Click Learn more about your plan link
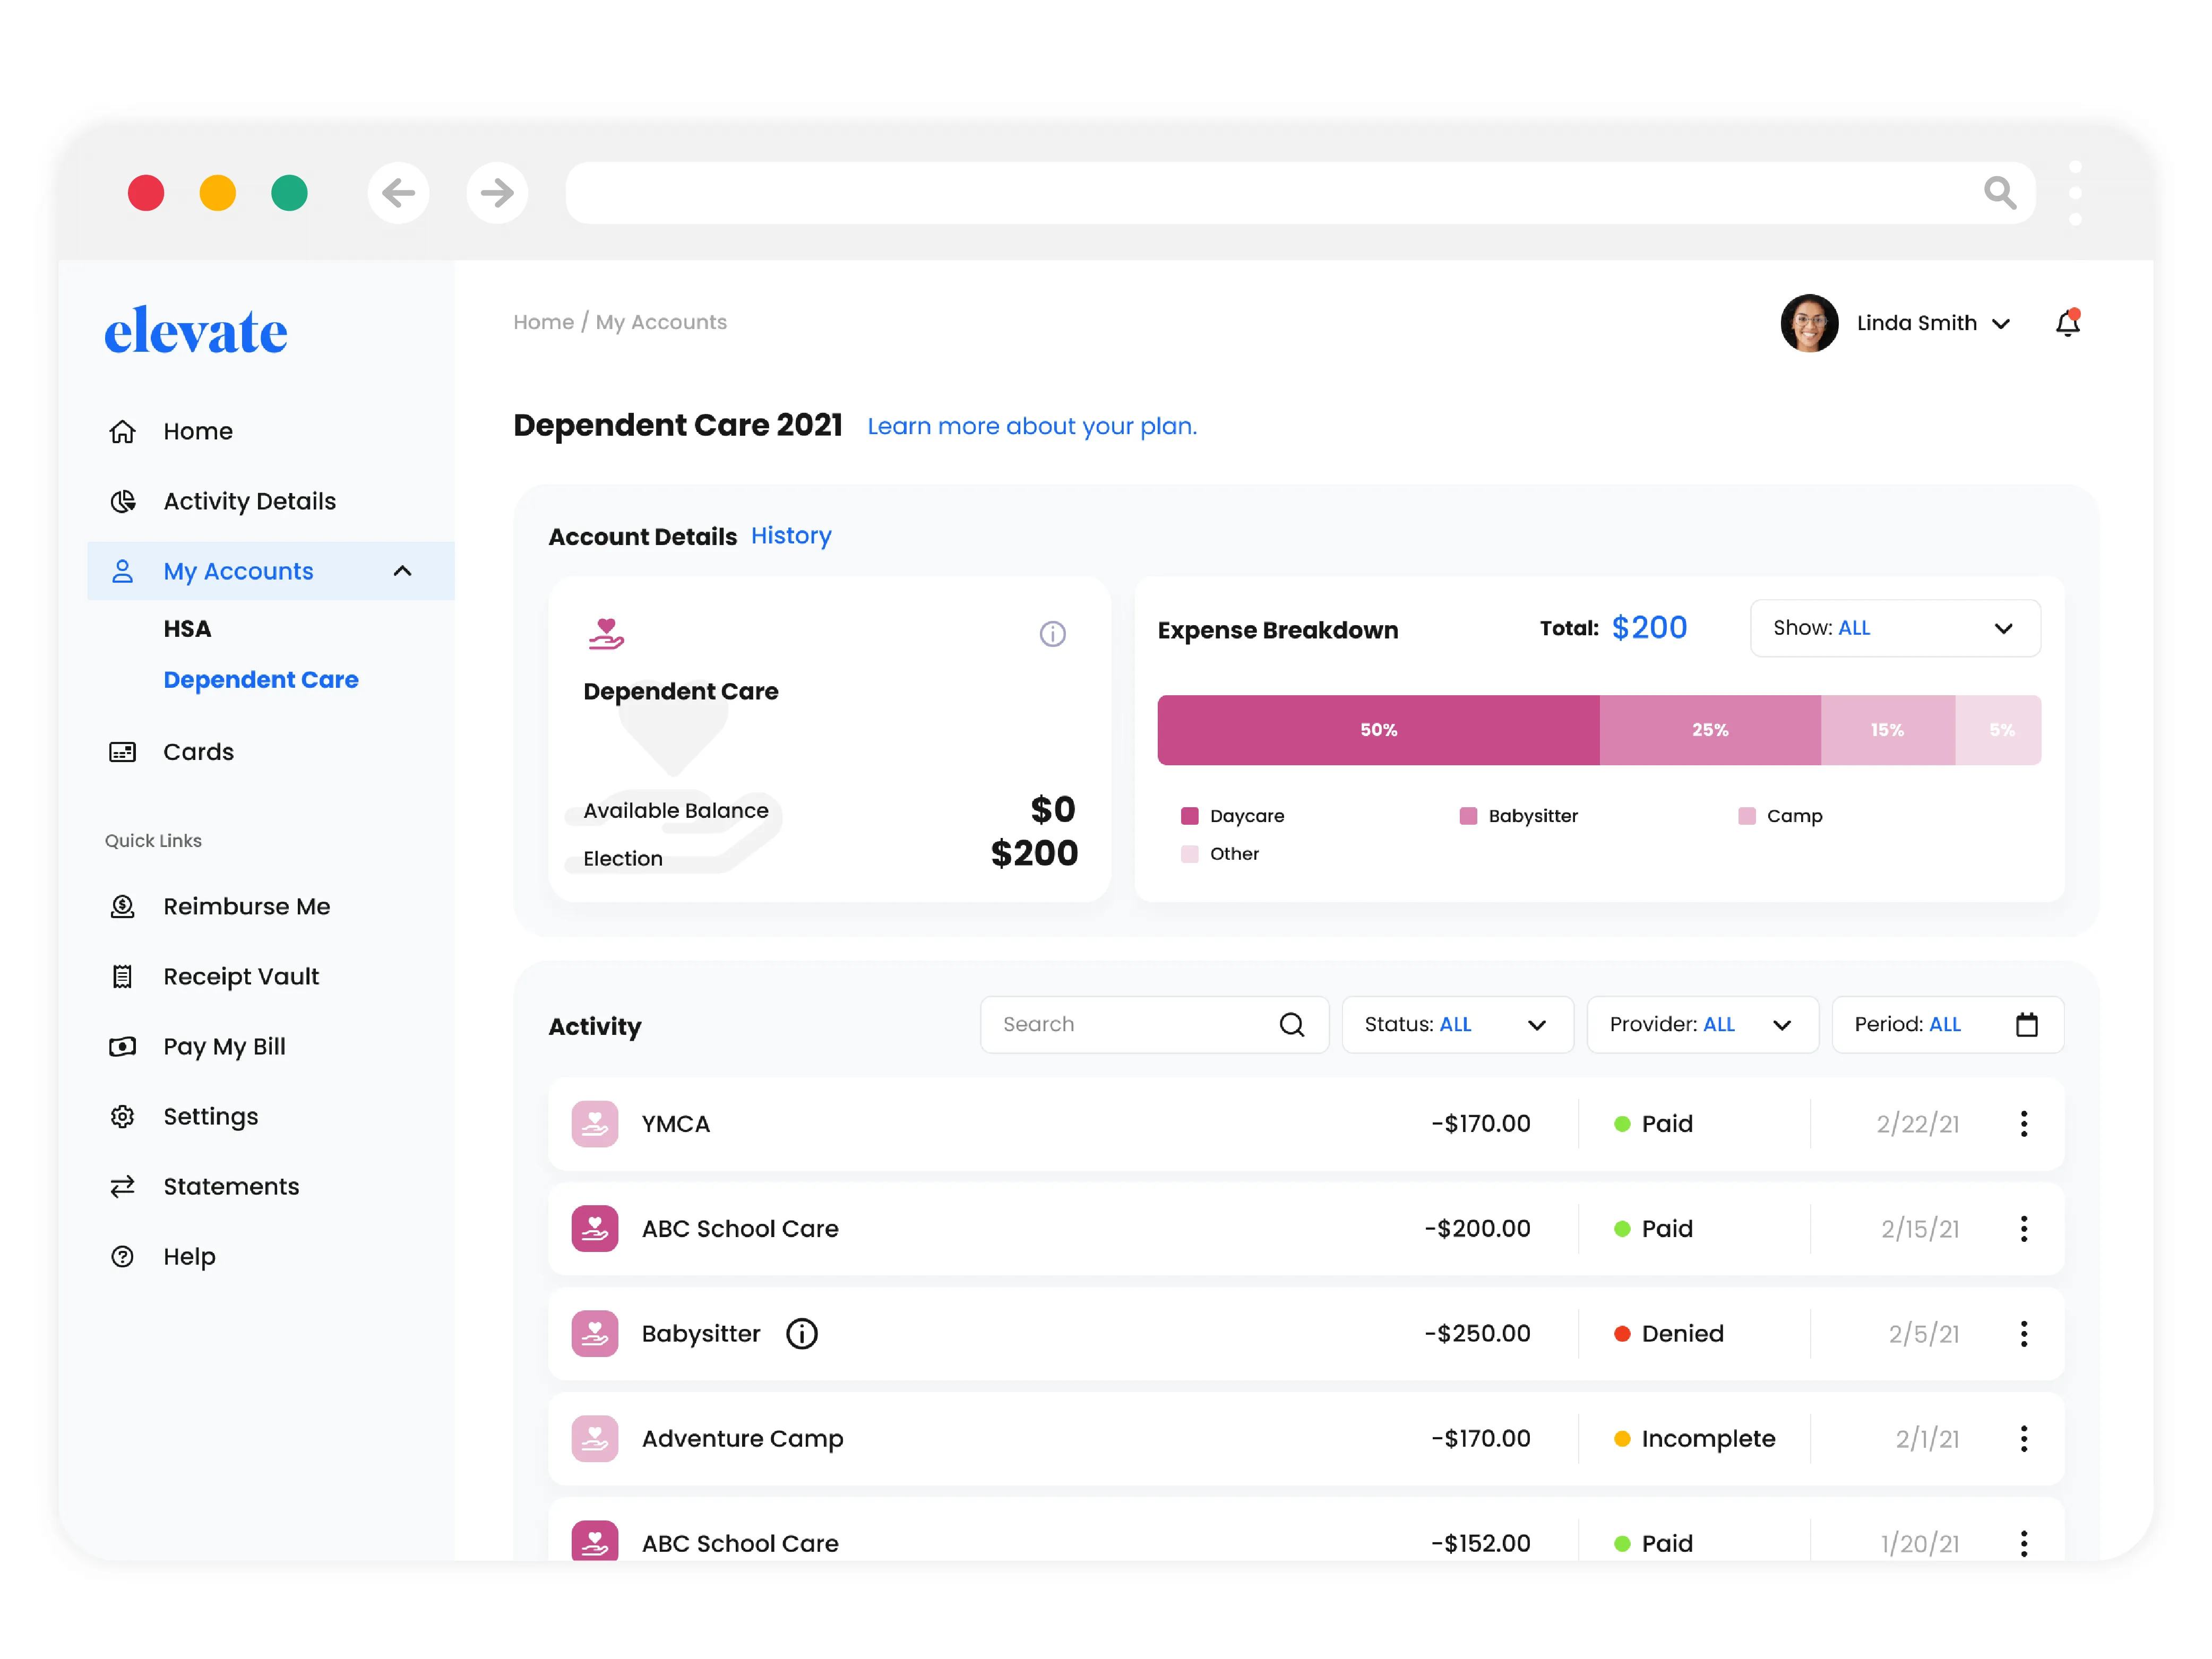This screenshot has width=2212, height=1659. pyautogui.click(x=1032, y=426)
